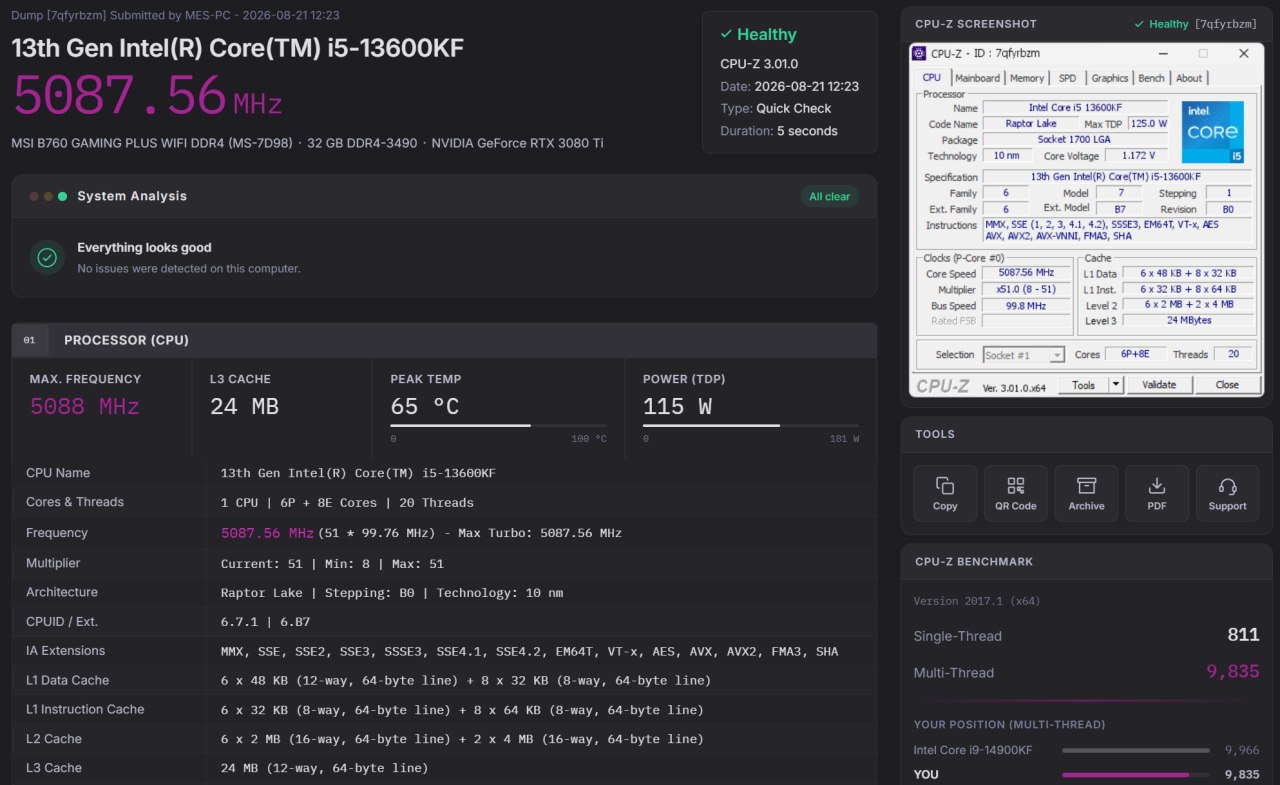Click the CPU Name row value
1280x785 pixels.
(x=357, y=473)
